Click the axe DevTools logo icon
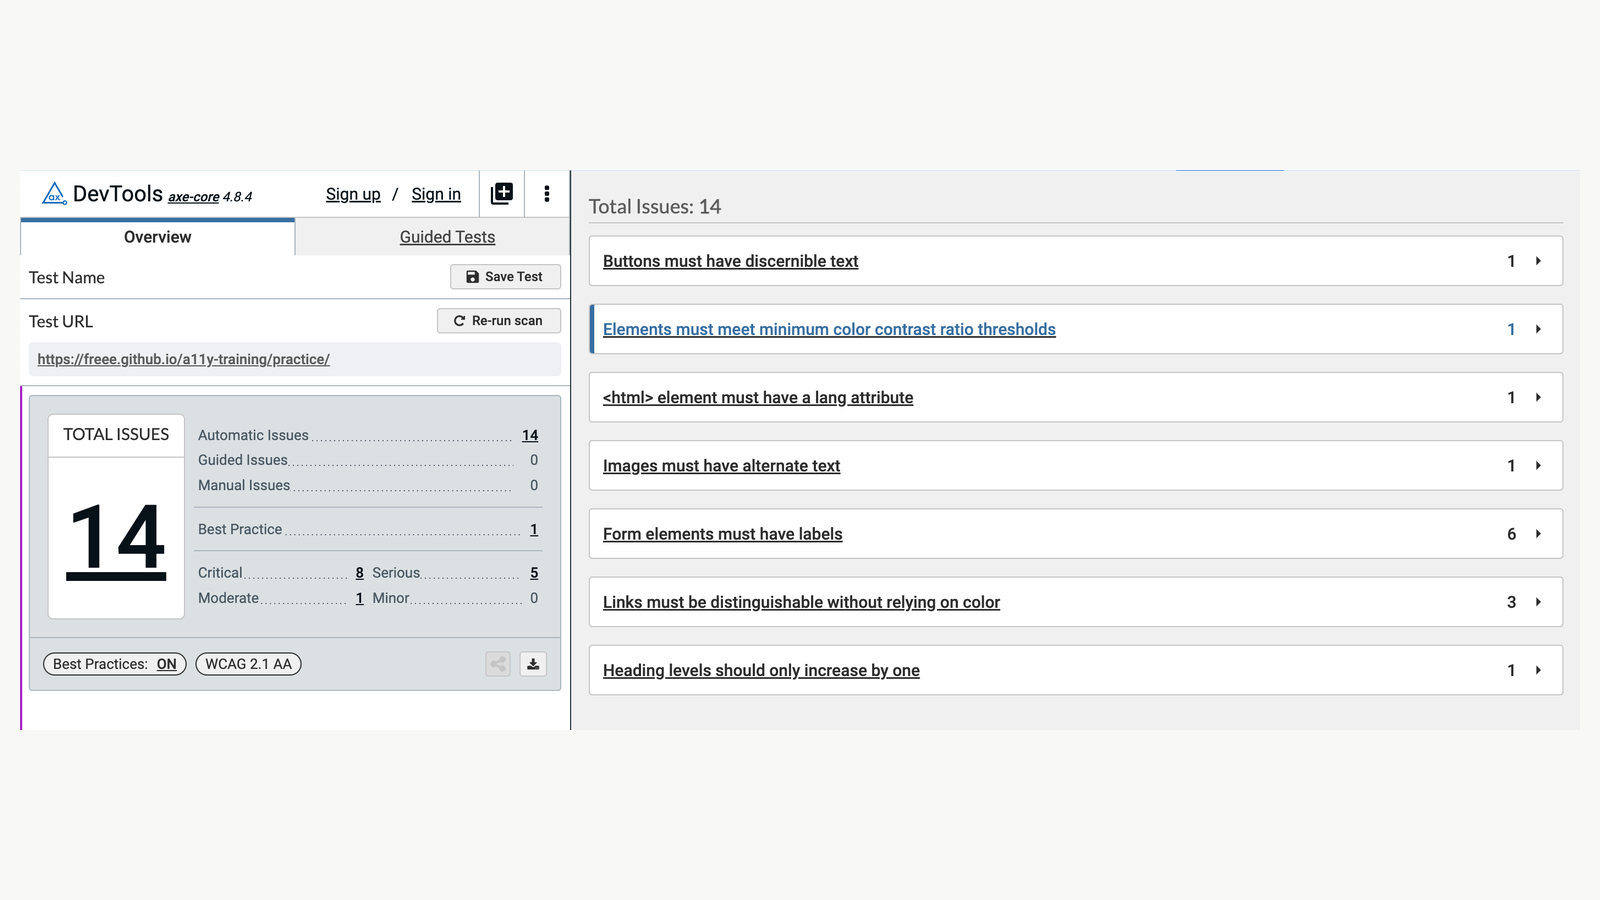This screenshot has width=1600, height=900. [54, 193]
